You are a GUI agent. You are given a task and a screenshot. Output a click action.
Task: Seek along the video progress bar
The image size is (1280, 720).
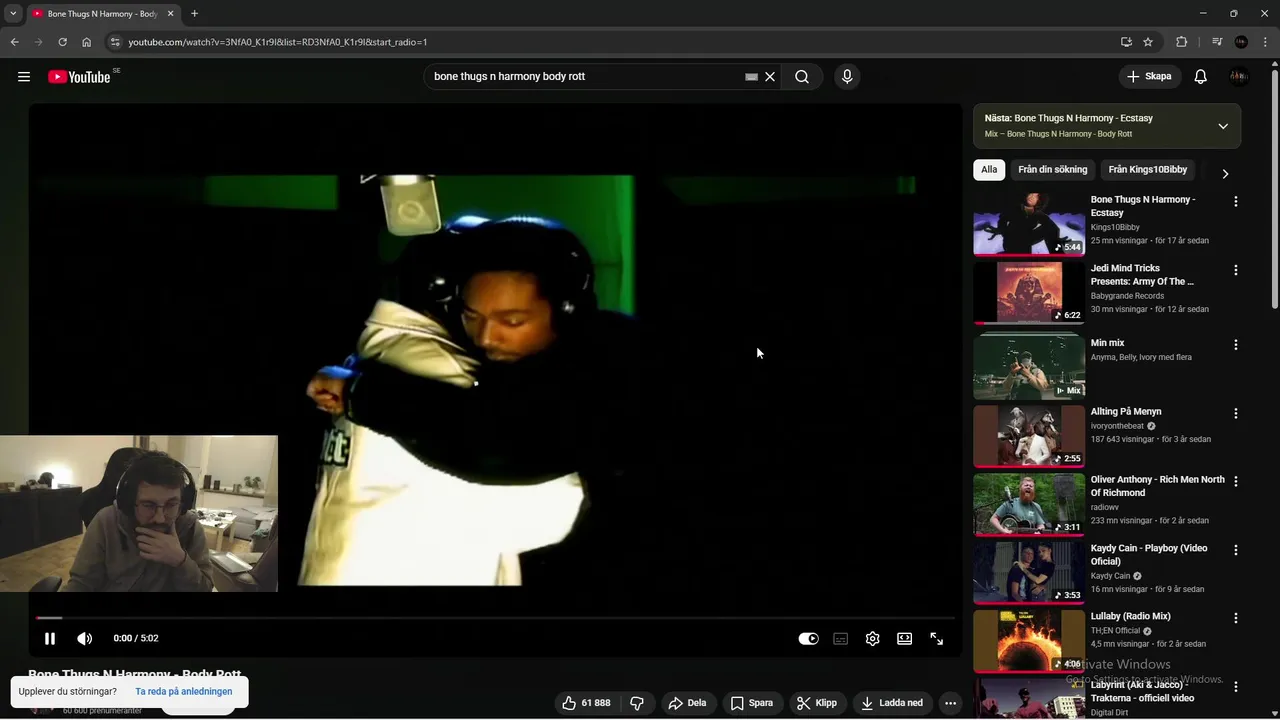[x=495, y=618]
